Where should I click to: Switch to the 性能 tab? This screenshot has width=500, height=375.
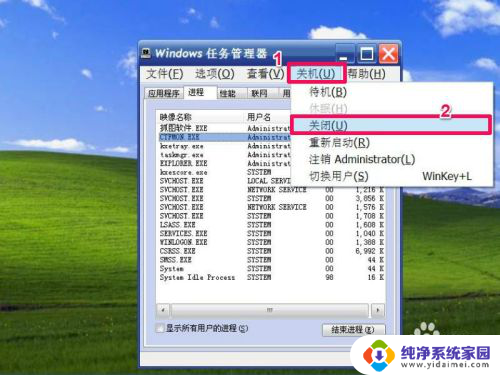232,94
